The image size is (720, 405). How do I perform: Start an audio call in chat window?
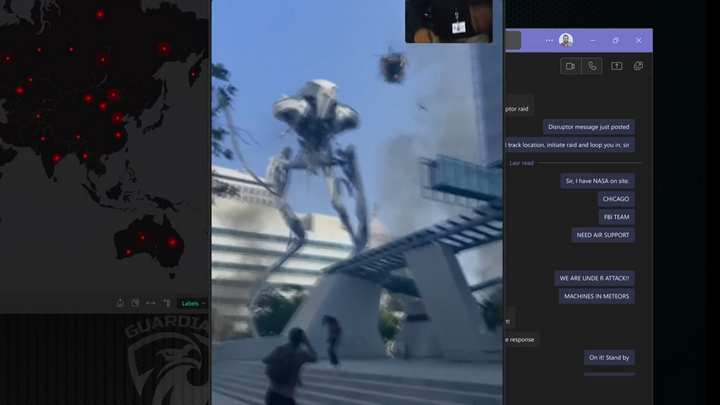coord(592,66)
